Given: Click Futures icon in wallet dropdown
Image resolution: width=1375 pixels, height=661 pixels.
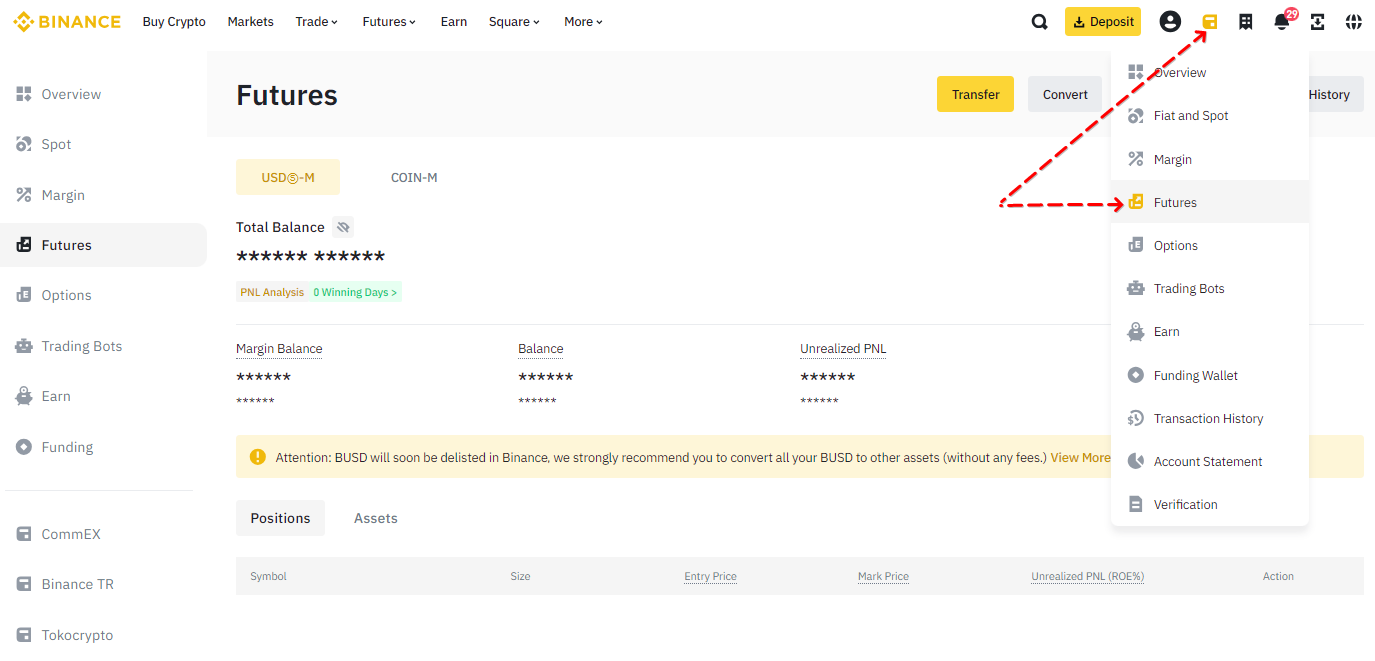Looking at the screenshot, I should tap(1135, 202).
